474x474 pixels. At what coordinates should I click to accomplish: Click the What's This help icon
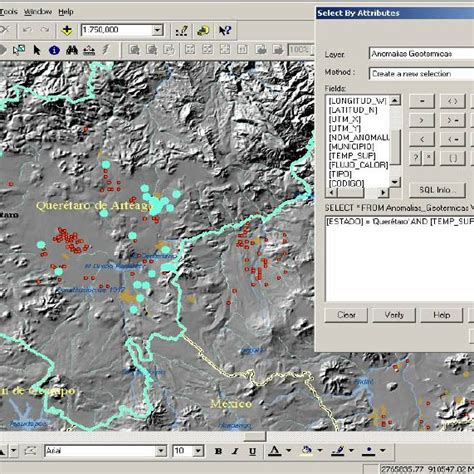coord(225,30)
